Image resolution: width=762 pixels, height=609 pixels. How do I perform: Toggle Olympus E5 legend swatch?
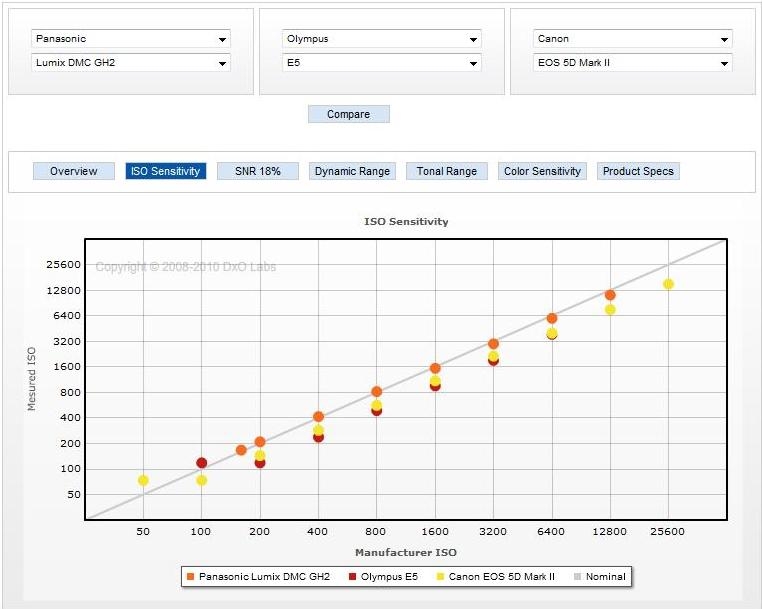(x=354, y=576)
